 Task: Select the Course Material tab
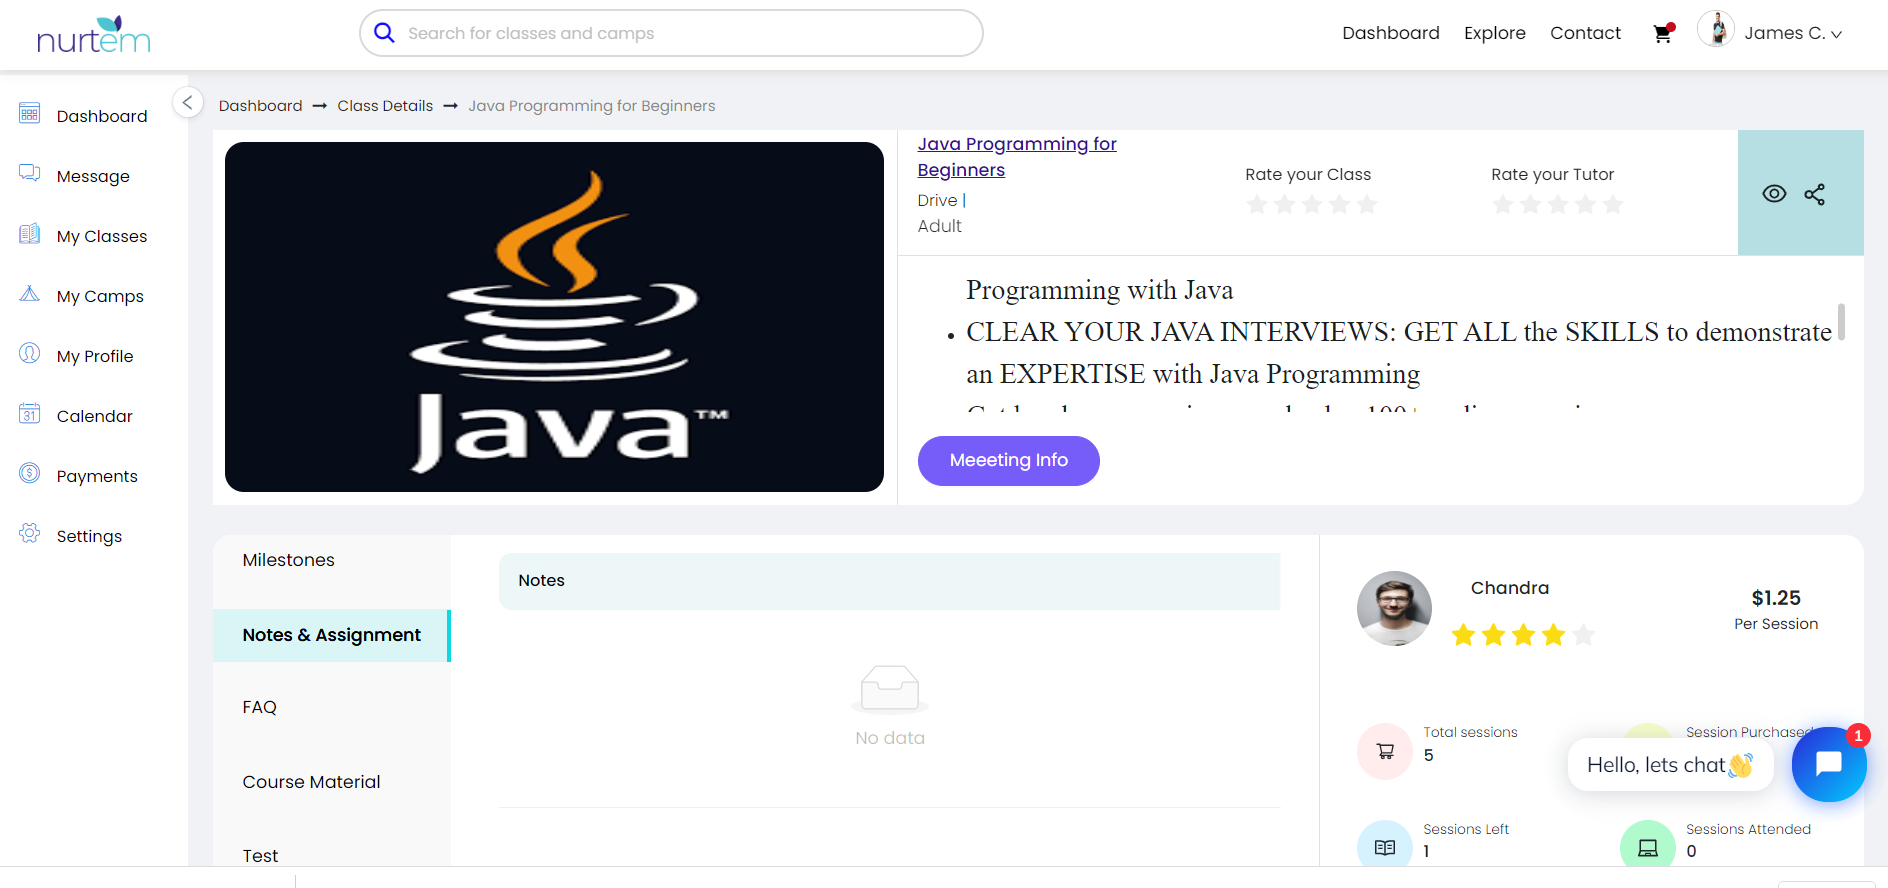point(311,782)
